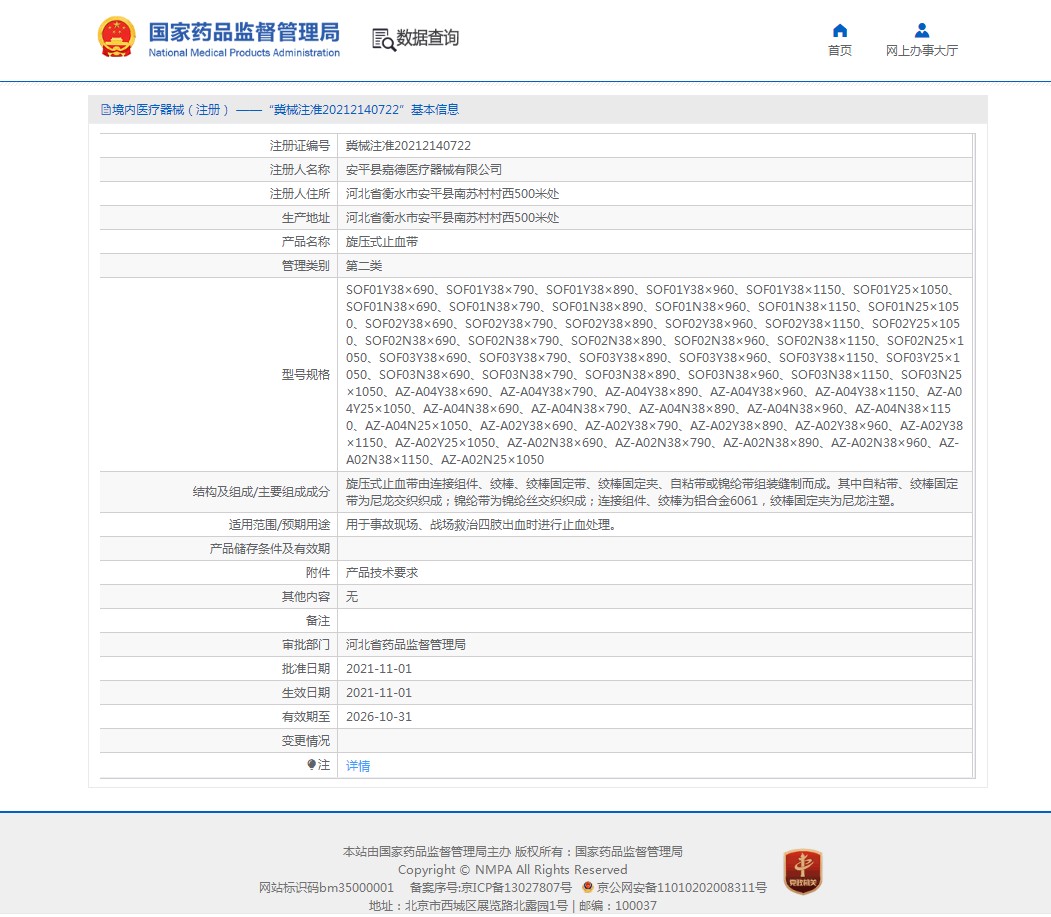Select expiry date 2026-10-31

(379, 717)
